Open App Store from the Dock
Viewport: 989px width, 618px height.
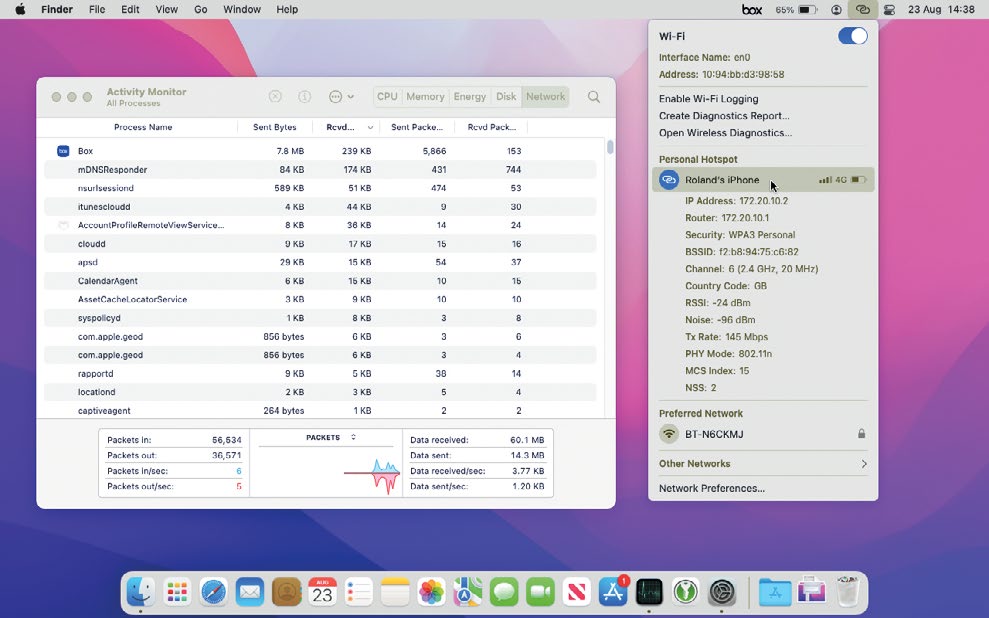point(613,592)
